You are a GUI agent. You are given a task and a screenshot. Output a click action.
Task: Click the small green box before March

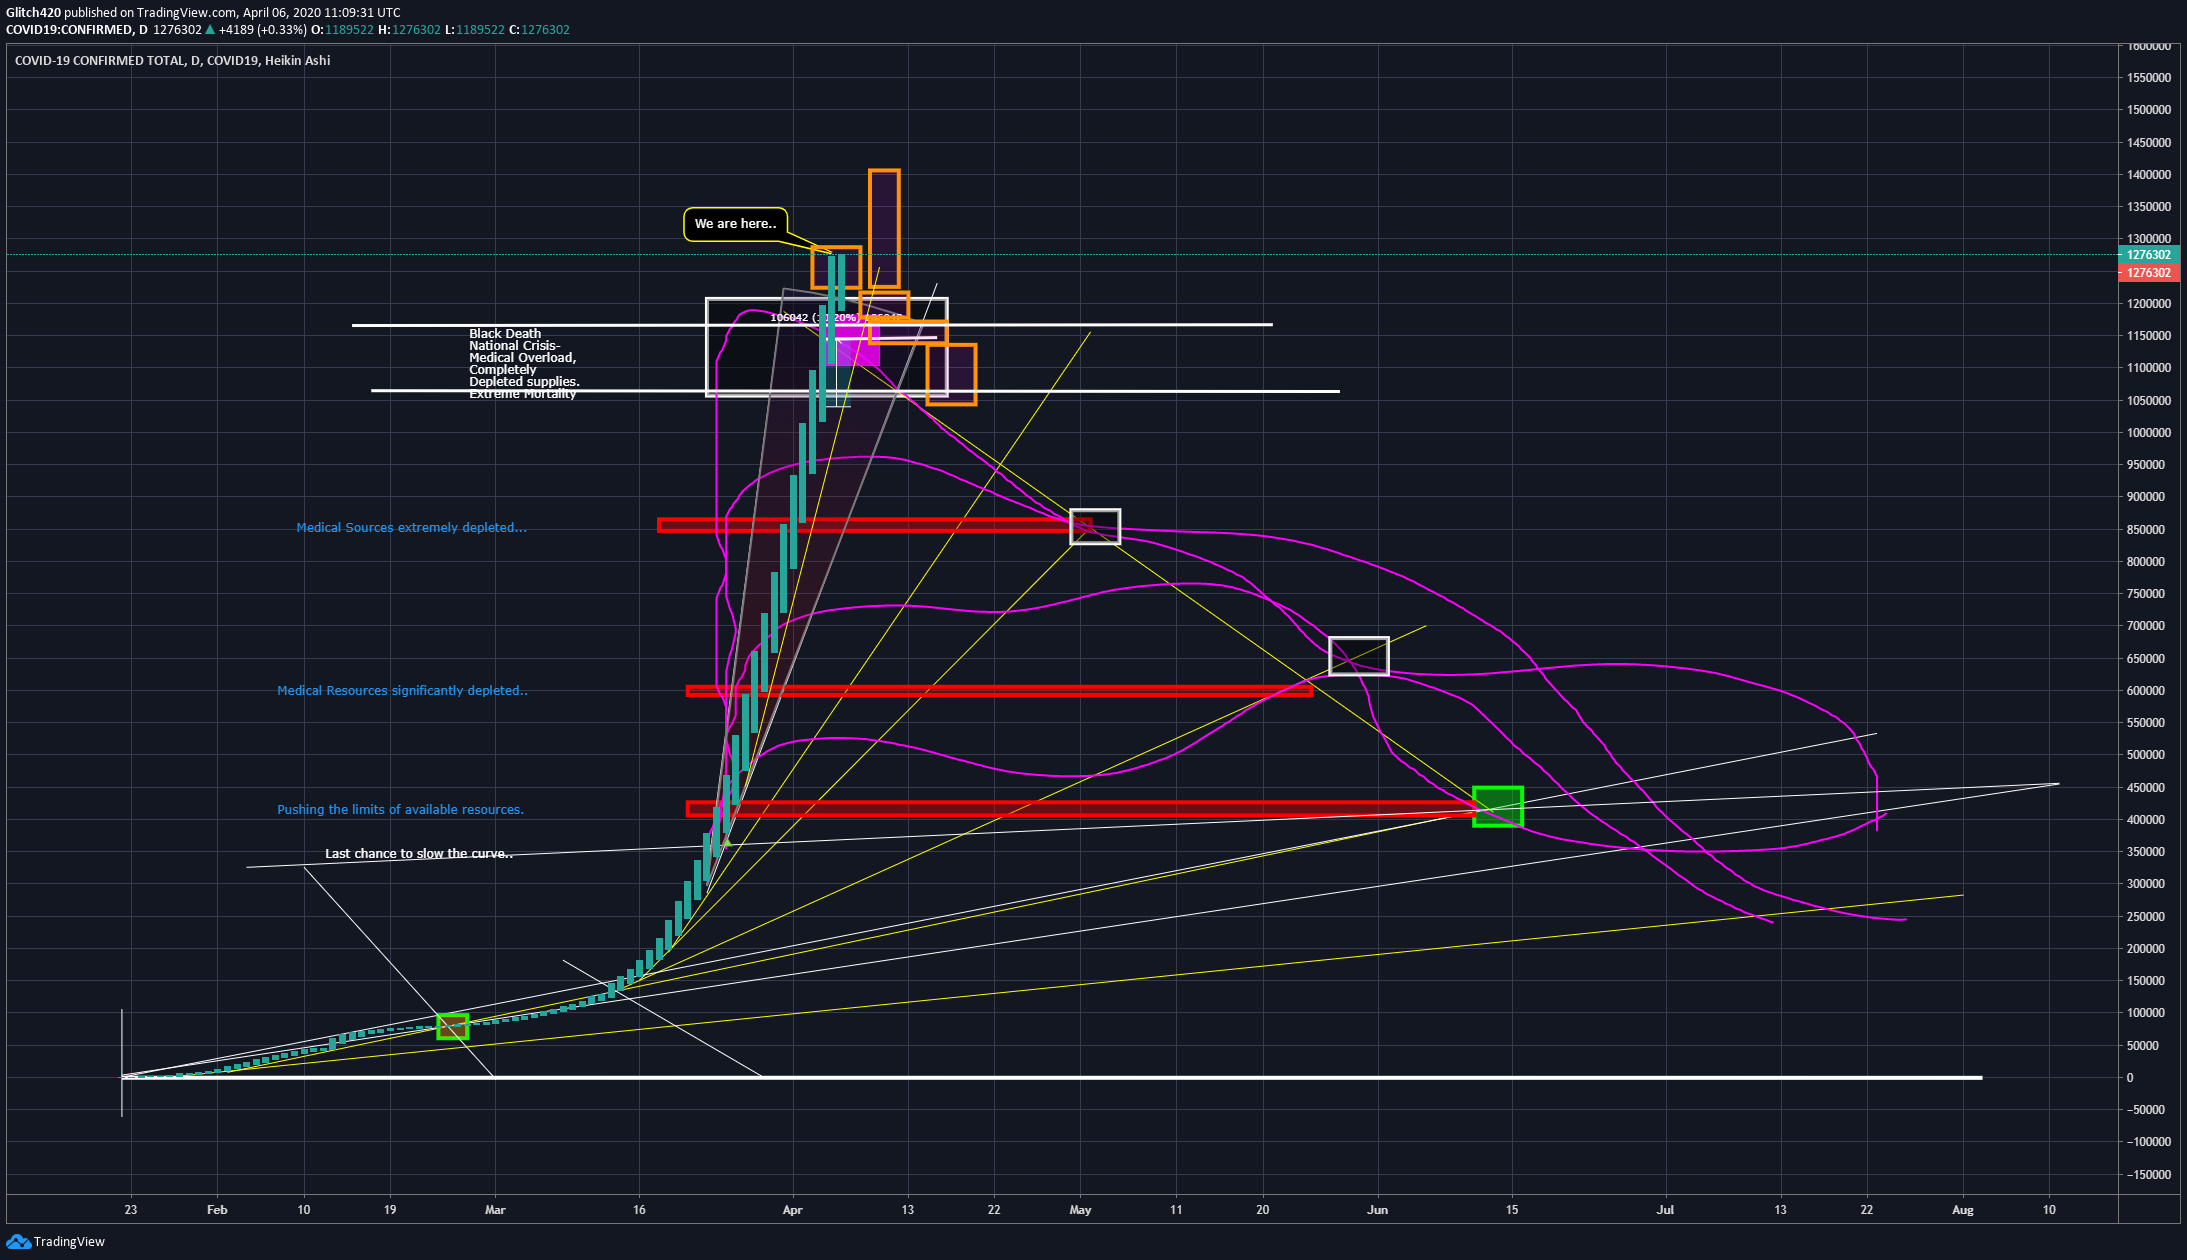tap(453, 1026)
